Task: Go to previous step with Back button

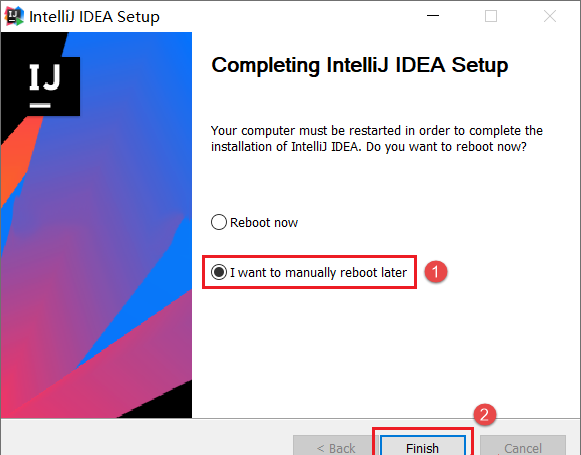Action: pyautogui.click(x=336, y=446)
